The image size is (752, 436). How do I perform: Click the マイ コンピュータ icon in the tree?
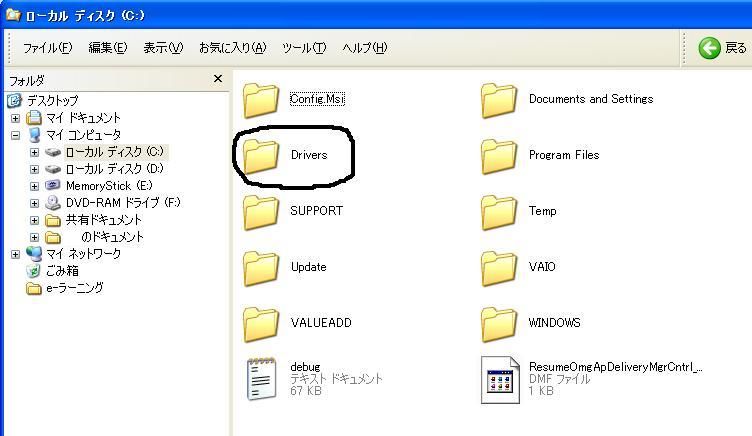34,135
